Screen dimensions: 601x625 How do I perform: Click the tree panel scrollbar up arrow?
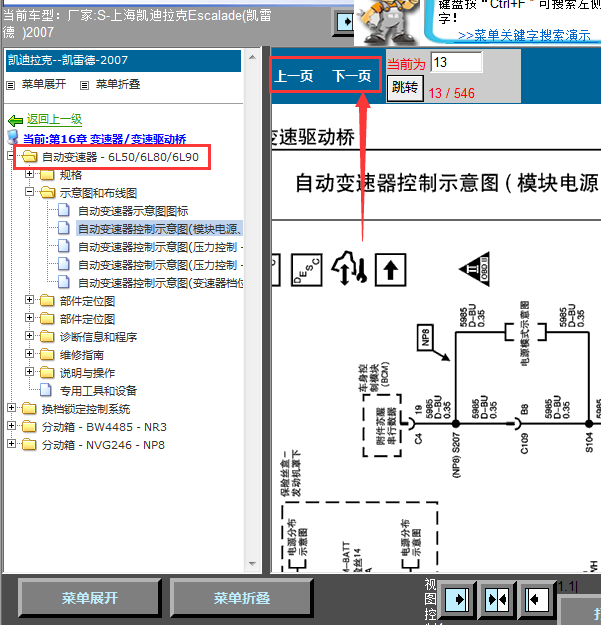coord(252,57)
